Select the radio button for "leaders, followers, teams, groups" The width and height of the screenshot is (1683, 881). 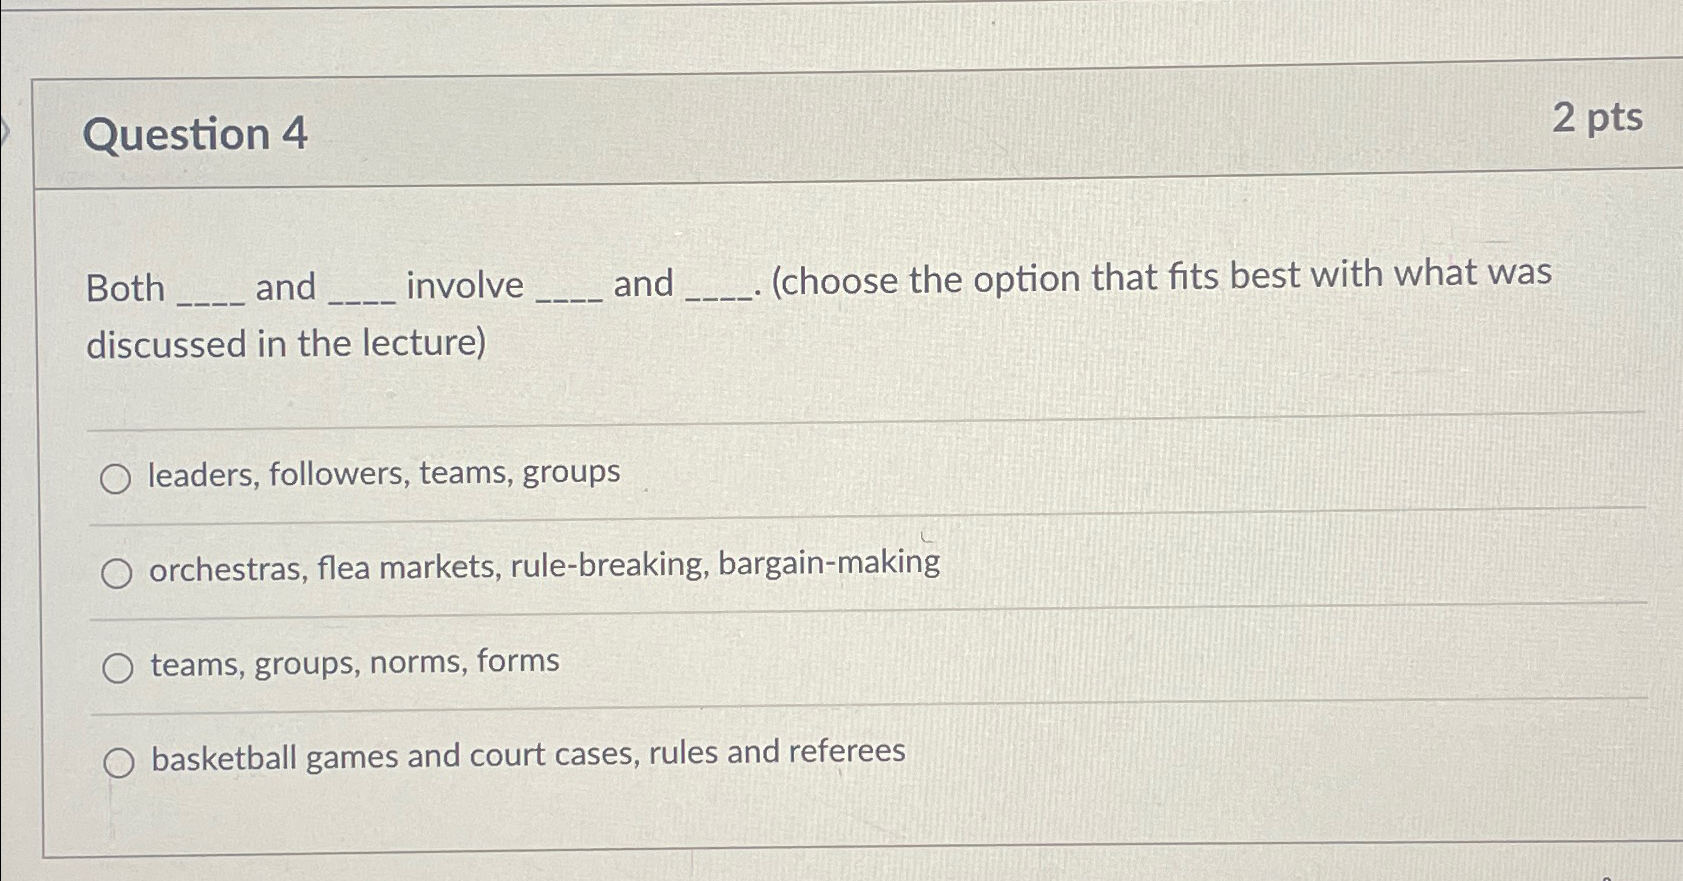(117, 477)
